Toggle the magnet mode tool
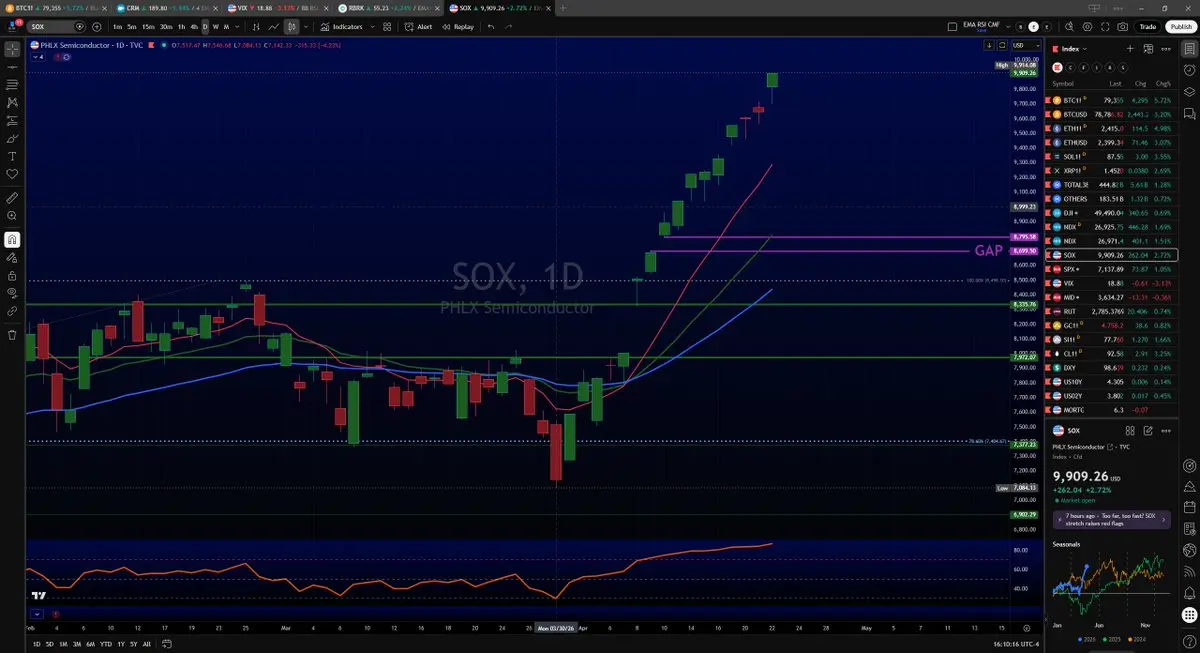 click(x=11, y=239)
